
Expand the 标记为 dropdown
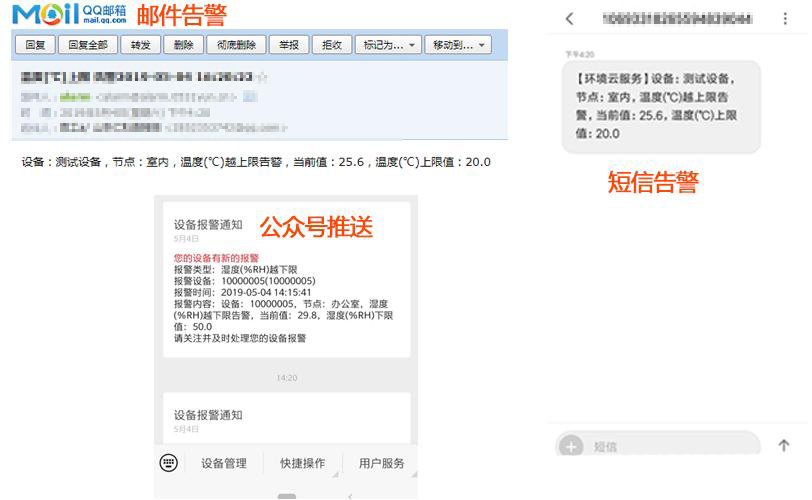coord(385,45)
